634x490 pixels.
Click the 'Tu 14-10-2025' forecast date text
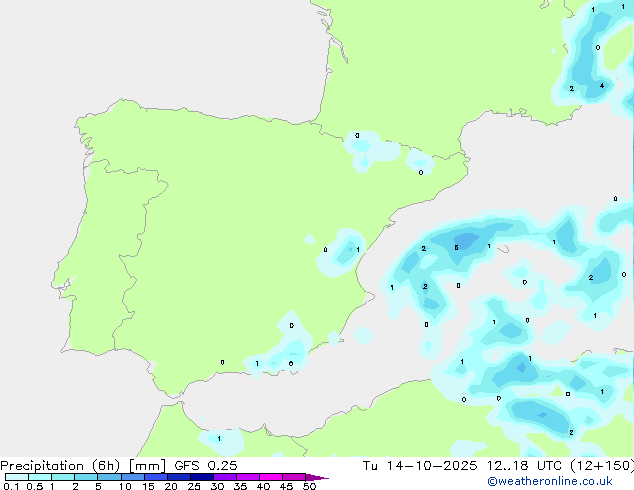click(420, 466)
